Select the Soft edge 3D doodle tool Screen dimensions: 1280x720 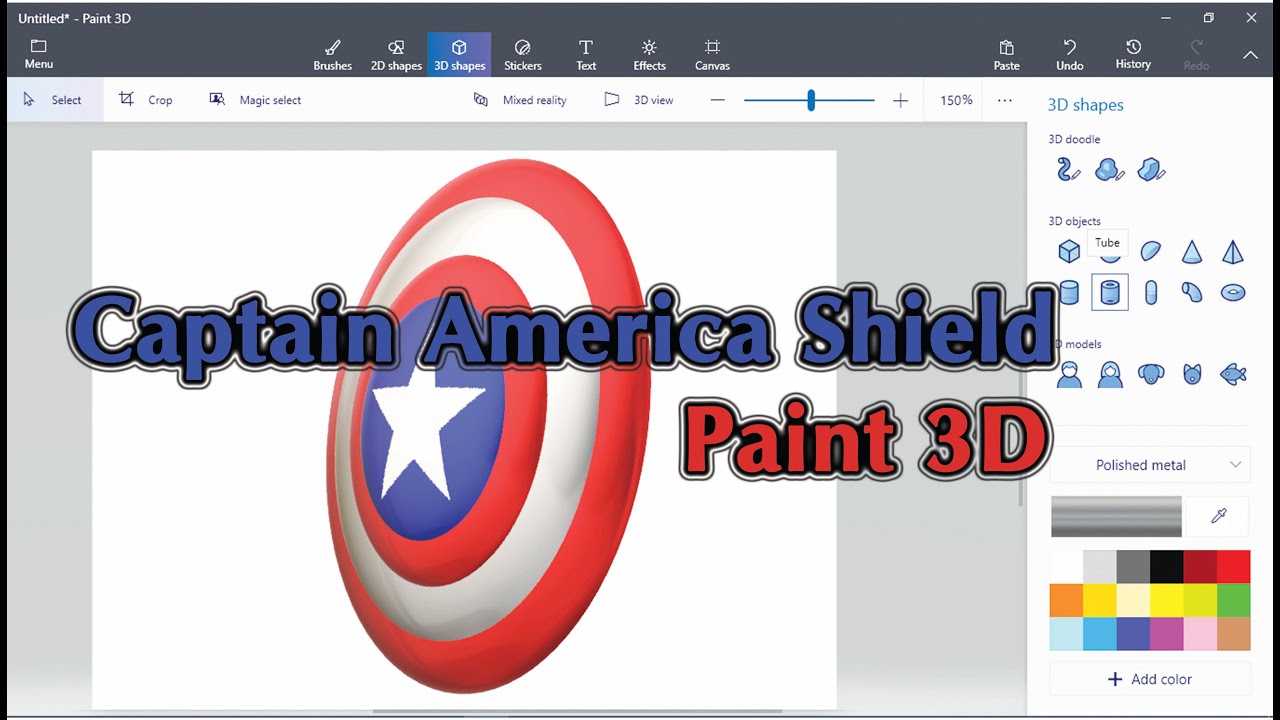(1109, 170)
